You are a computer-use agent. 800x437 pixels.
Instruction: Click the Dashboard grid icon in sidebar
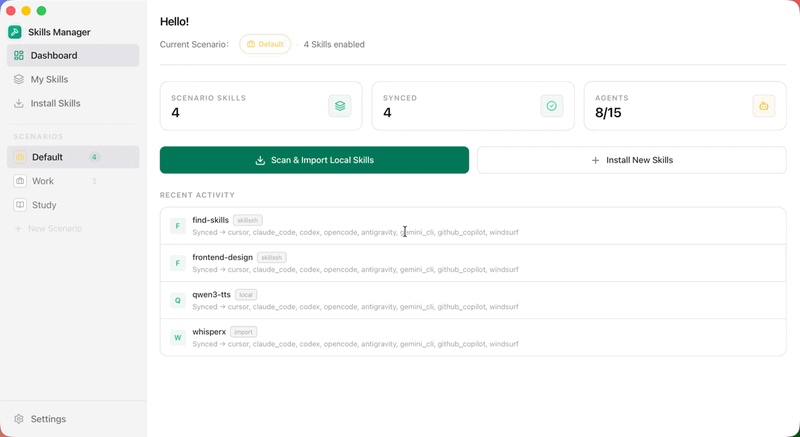coord(19,56)
